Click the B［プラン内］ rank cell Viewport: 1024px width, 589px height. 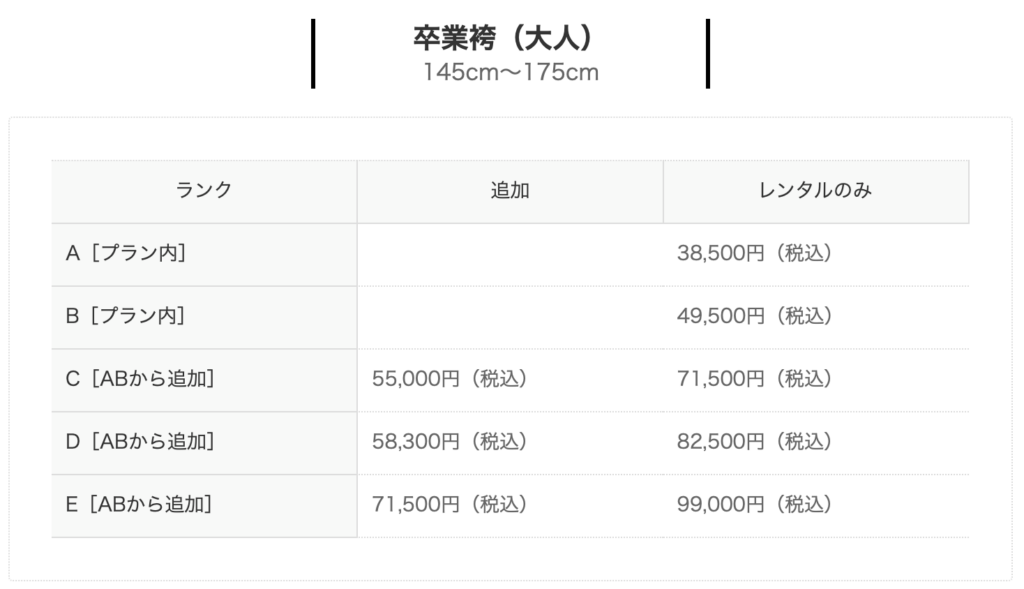pyautogui.click(x=126, y=316)
